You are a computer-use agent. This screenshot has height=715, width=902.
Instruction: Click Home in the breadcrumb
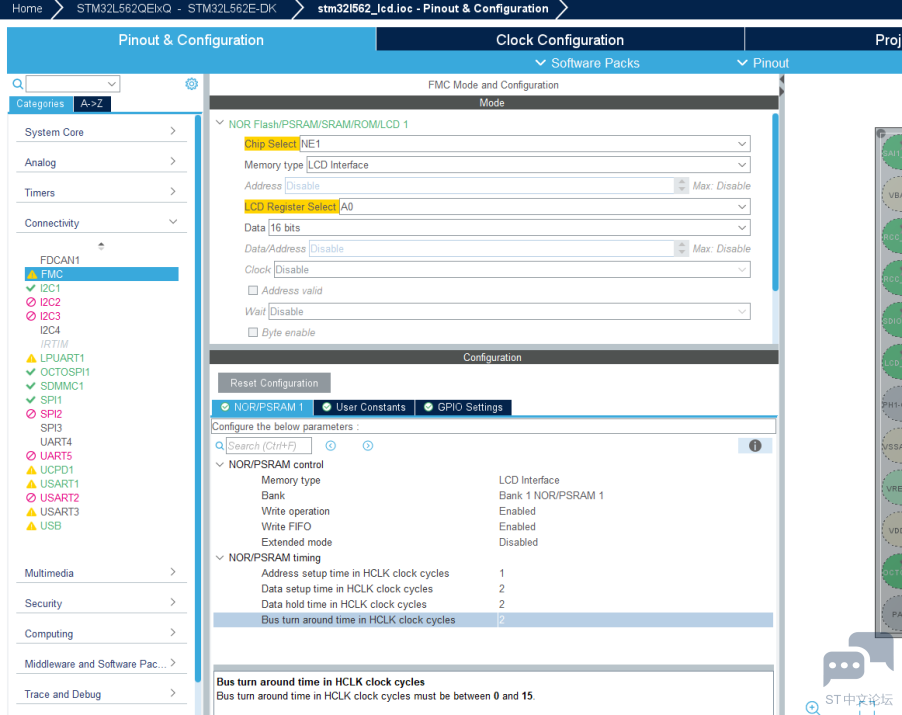click(27, 9)
